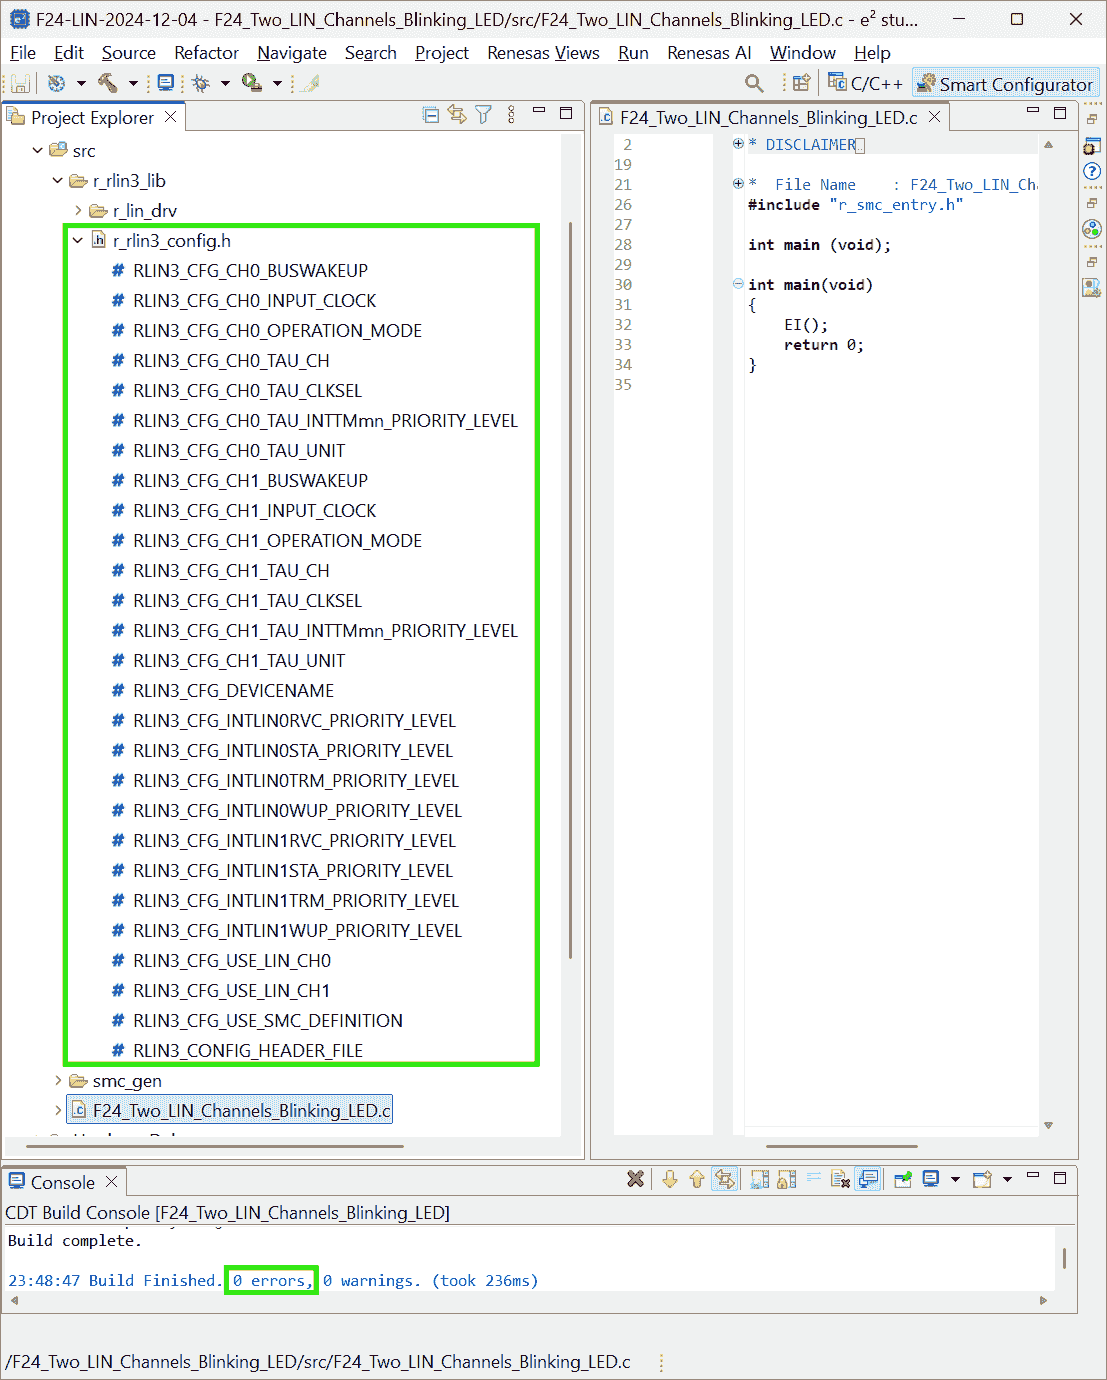The height and width of the screenshot is (1380, 1107).
Task: Expand the r_lin_drv folder
Action: (x=78, y=211)
